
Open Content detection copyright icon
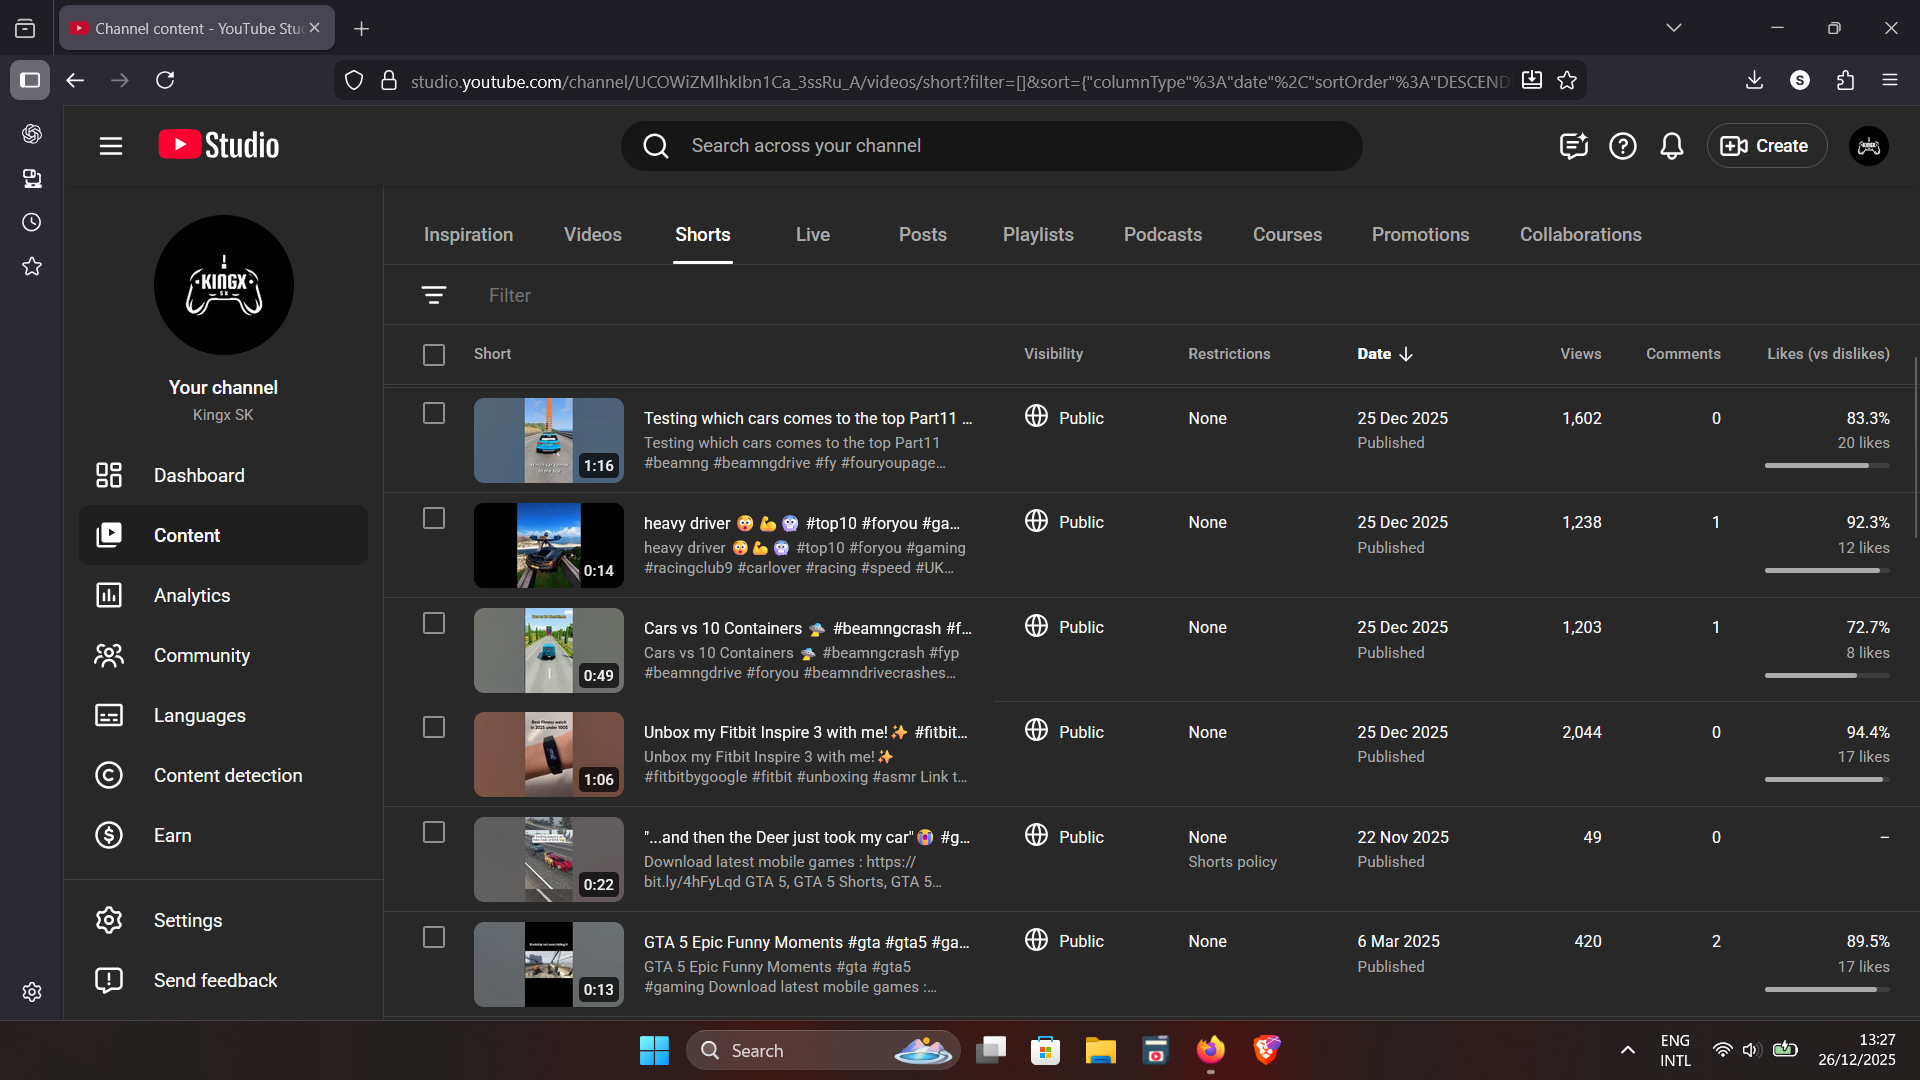[x=109, y=775]
